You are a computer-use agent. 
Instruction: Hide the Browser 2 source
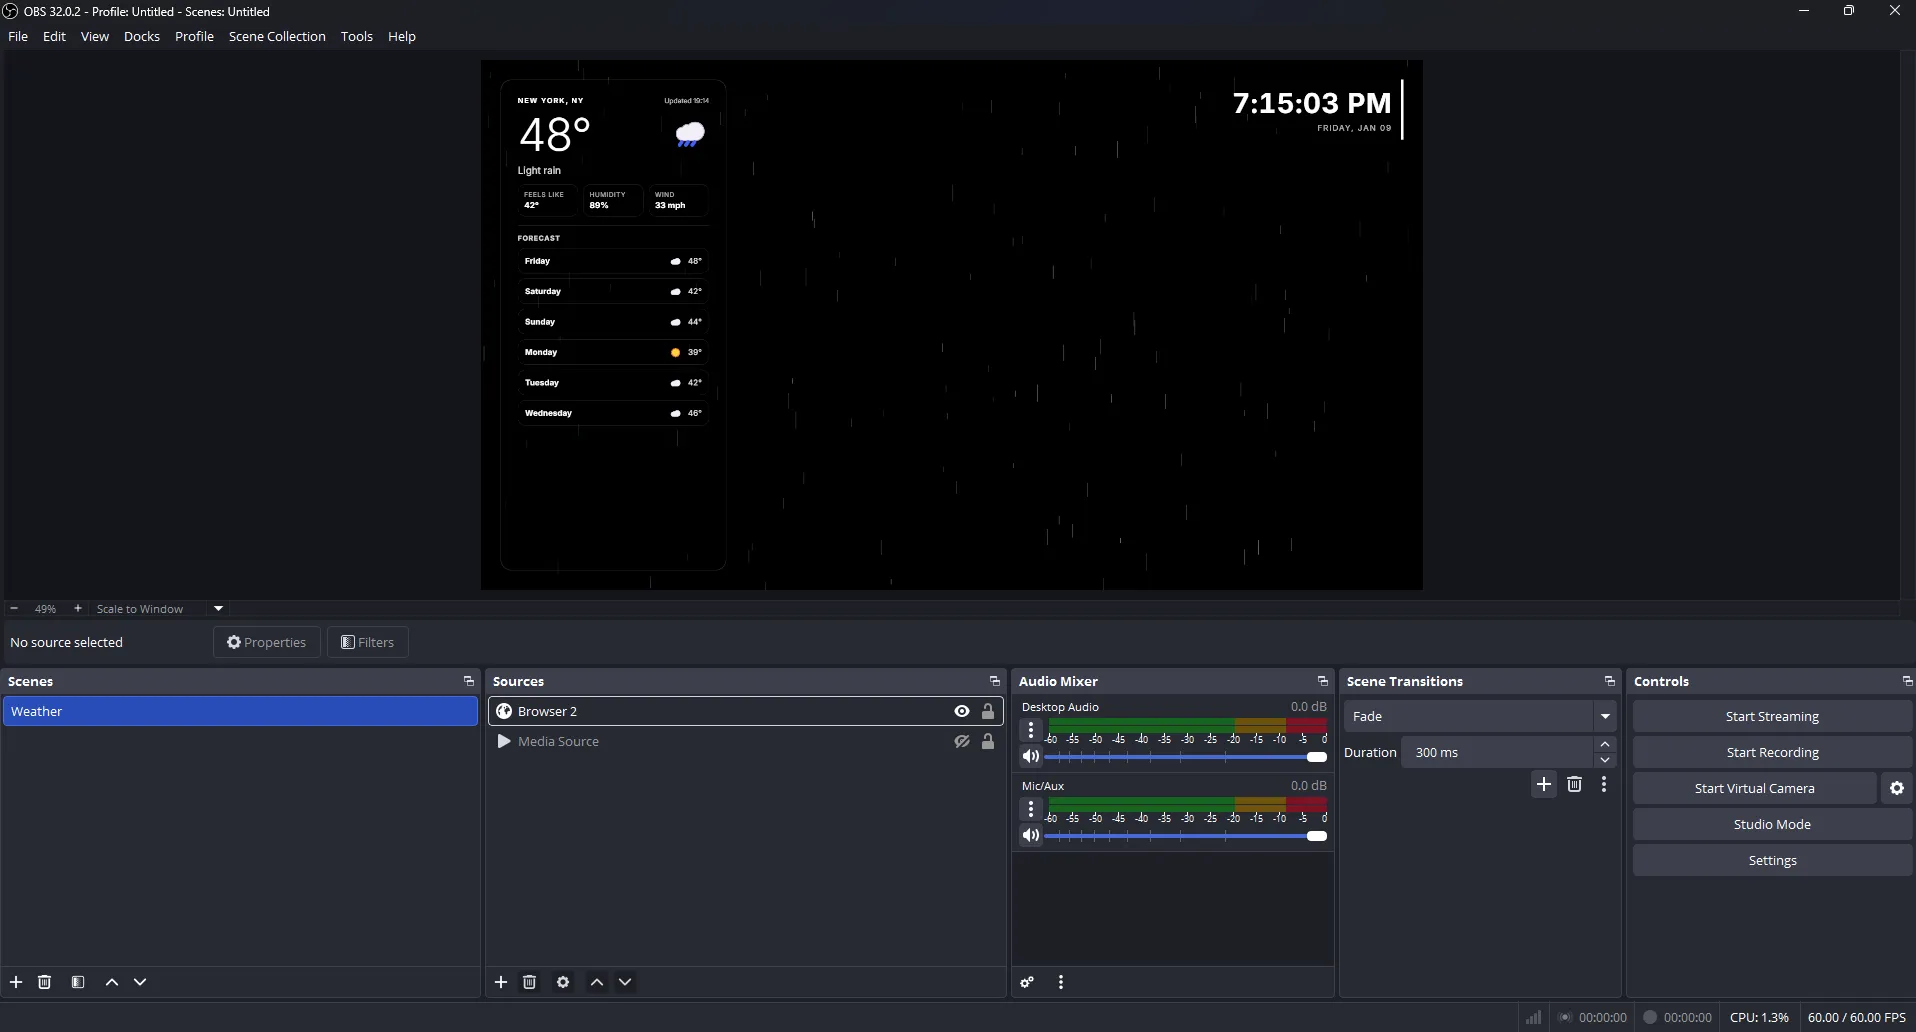point(960,711)
